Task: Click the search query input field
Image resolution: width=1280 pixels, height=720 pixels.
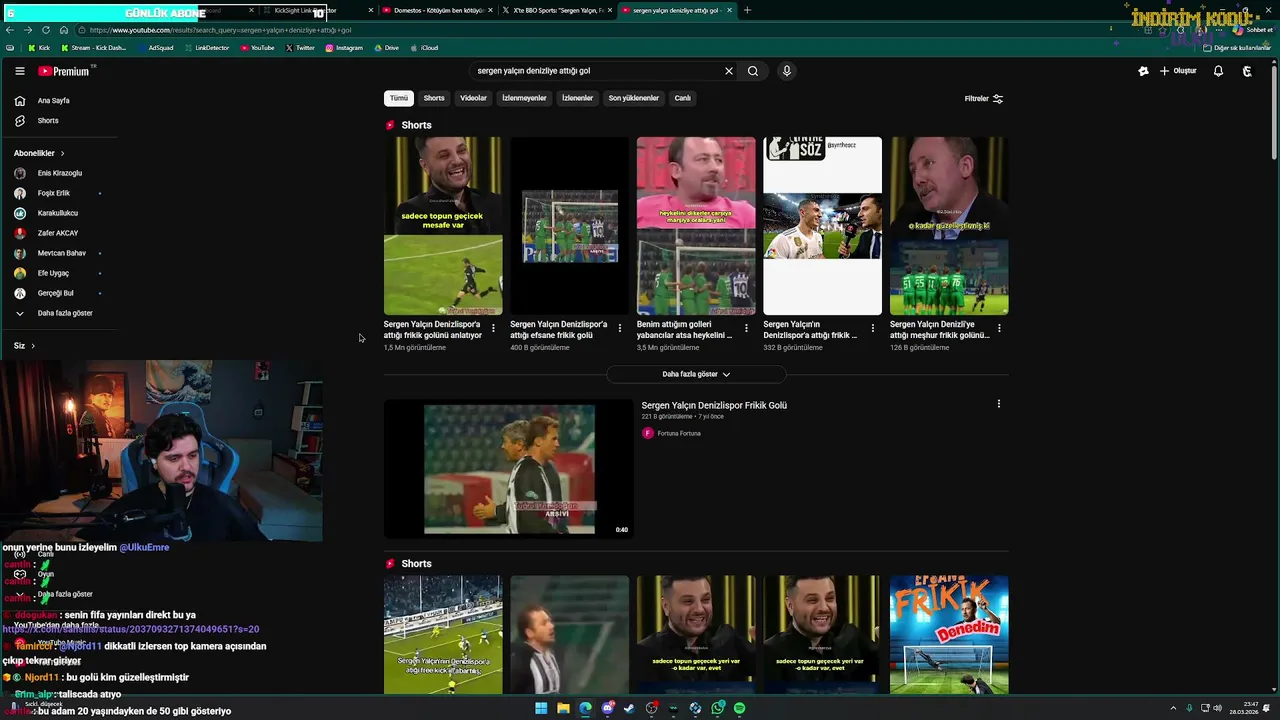Action: pos(597,71)
